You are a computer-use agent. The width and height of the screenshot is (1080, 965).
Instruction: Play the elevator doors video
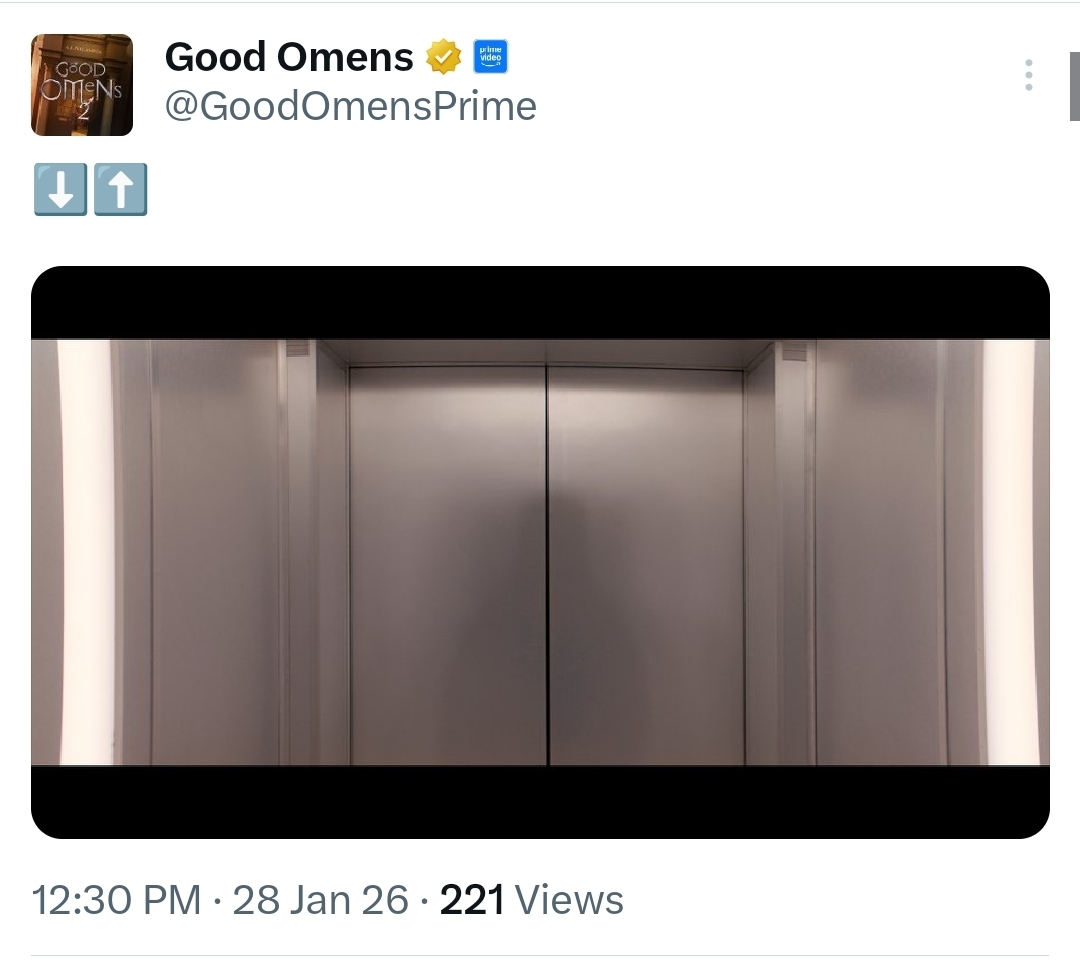click(540, 552)
